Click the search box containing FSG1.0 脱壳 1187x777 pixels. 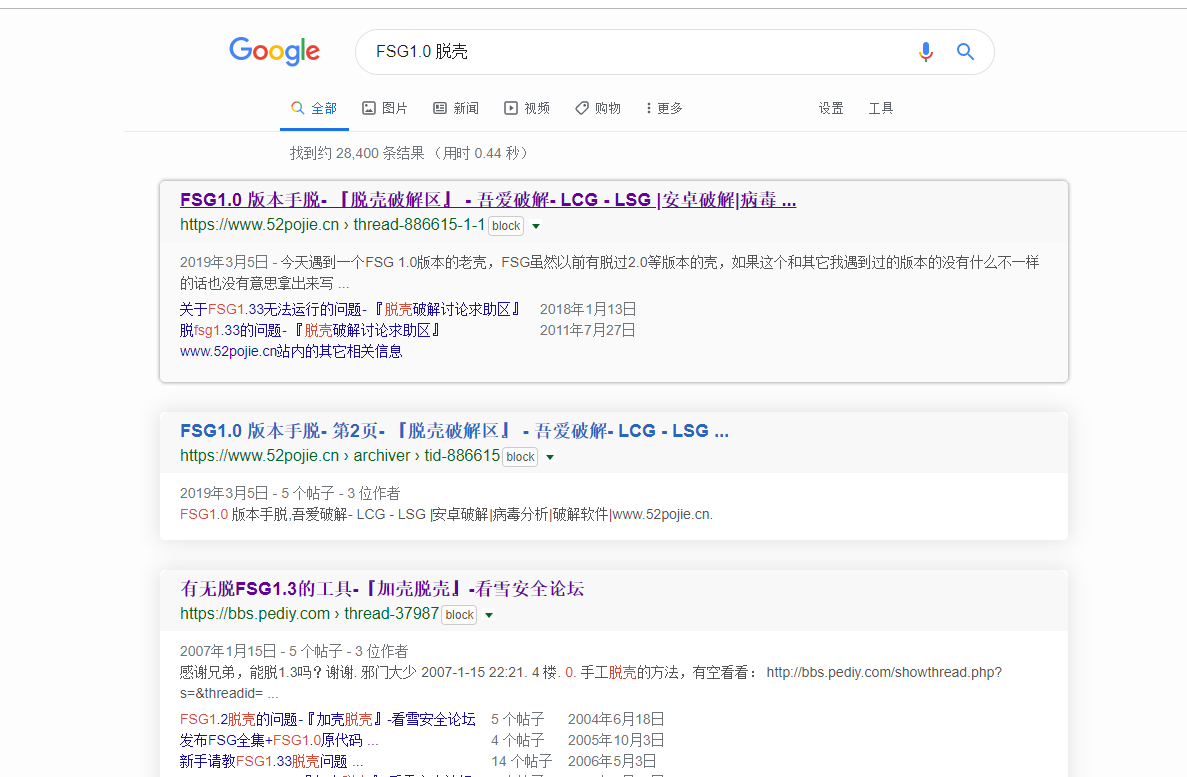674,51
